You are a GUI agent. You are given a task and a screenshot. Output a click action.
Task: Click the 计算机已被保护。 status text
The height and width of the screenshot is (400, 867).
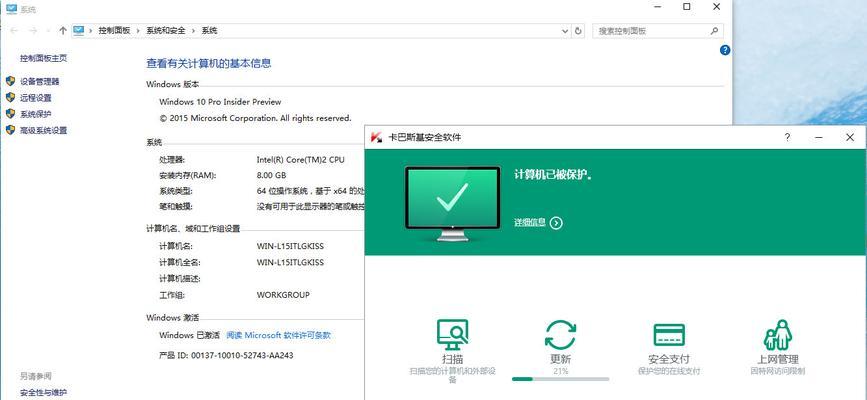point(553,174)
